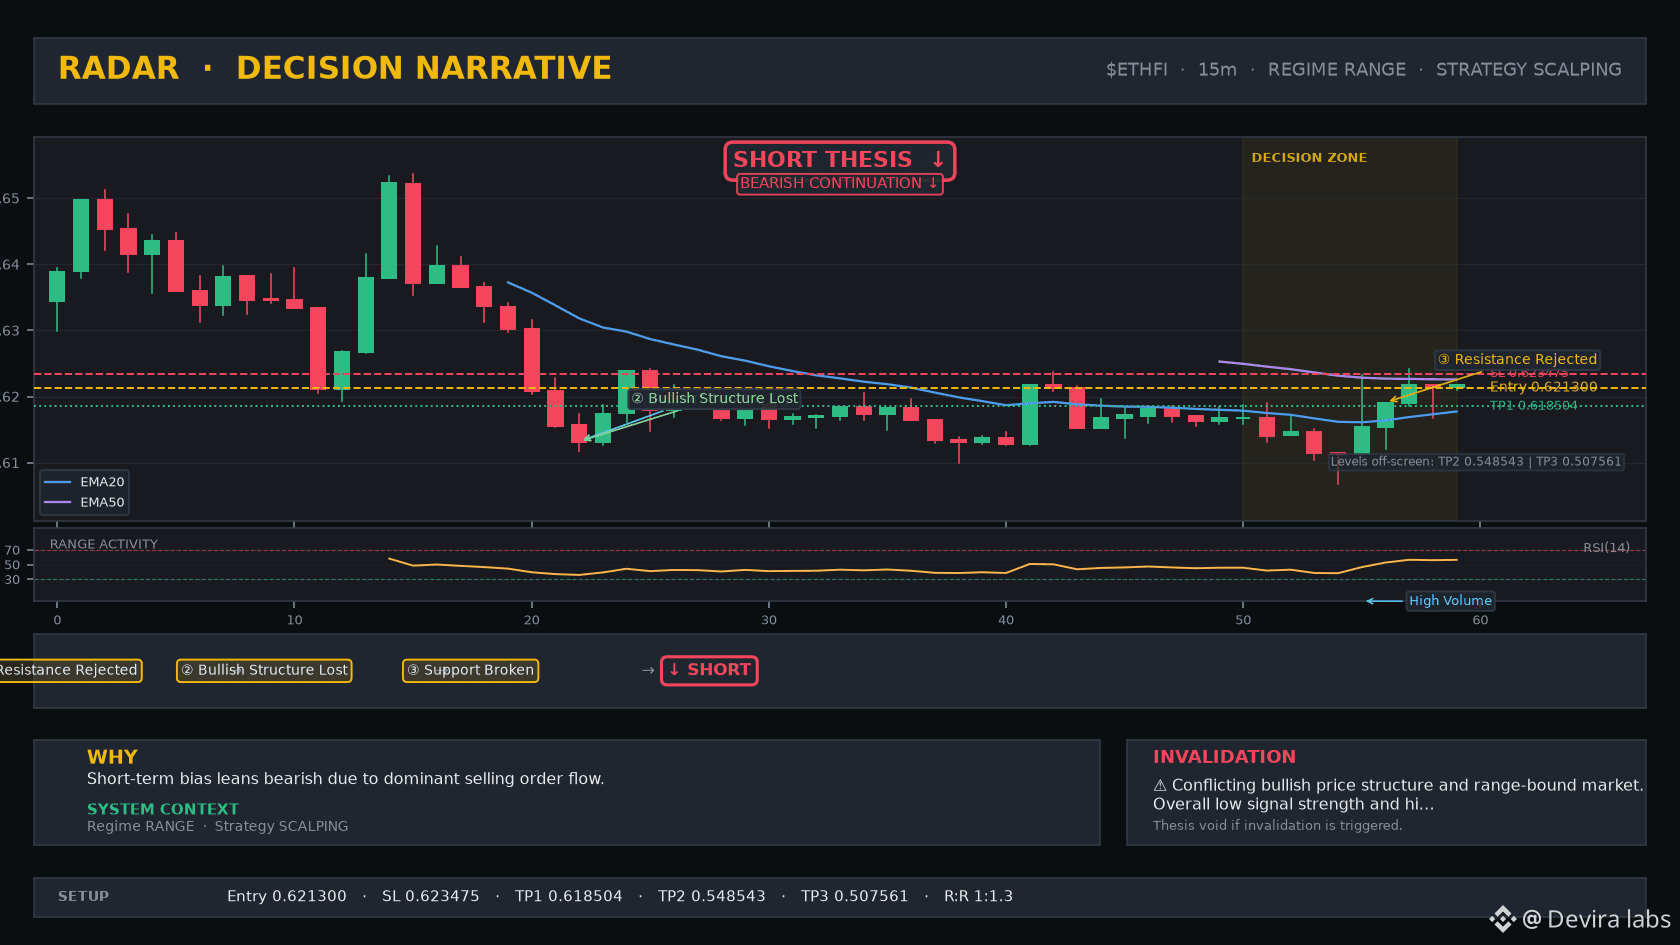Click the SHORT THESIS badge above the chart

[x=840, y=160]
